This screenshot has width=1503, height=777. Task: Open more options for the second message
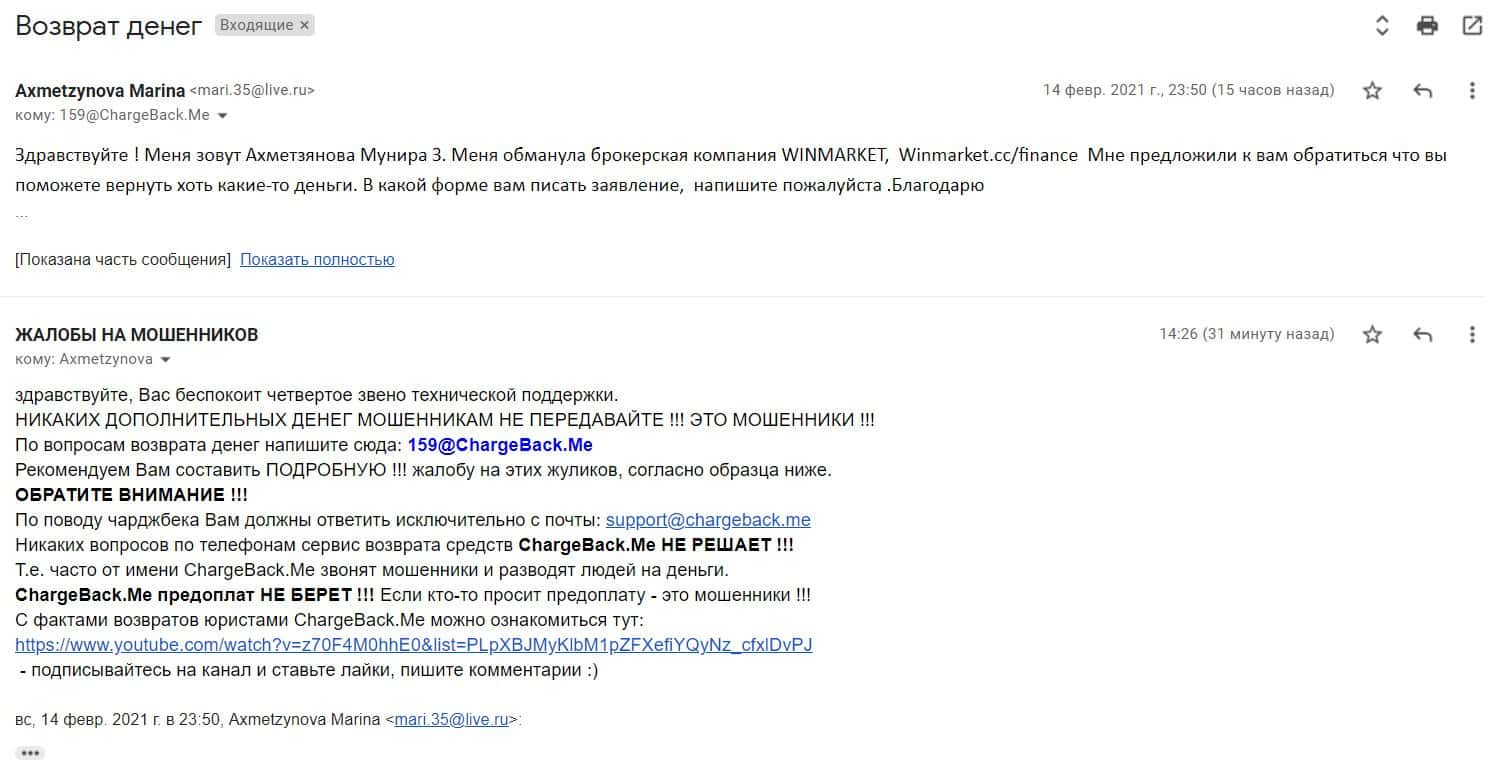[x=1472, y=335]
